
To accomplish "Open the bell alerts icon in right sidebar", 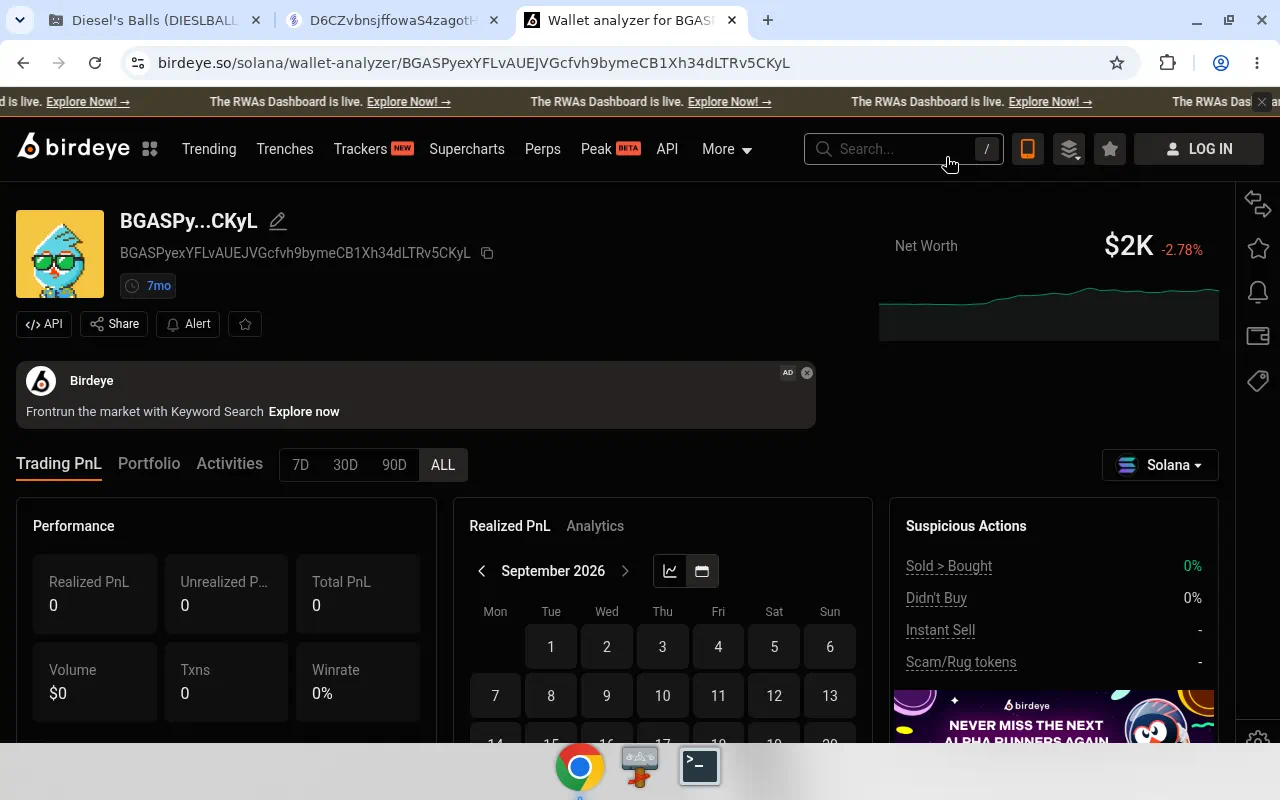I will coord(1258,292).
